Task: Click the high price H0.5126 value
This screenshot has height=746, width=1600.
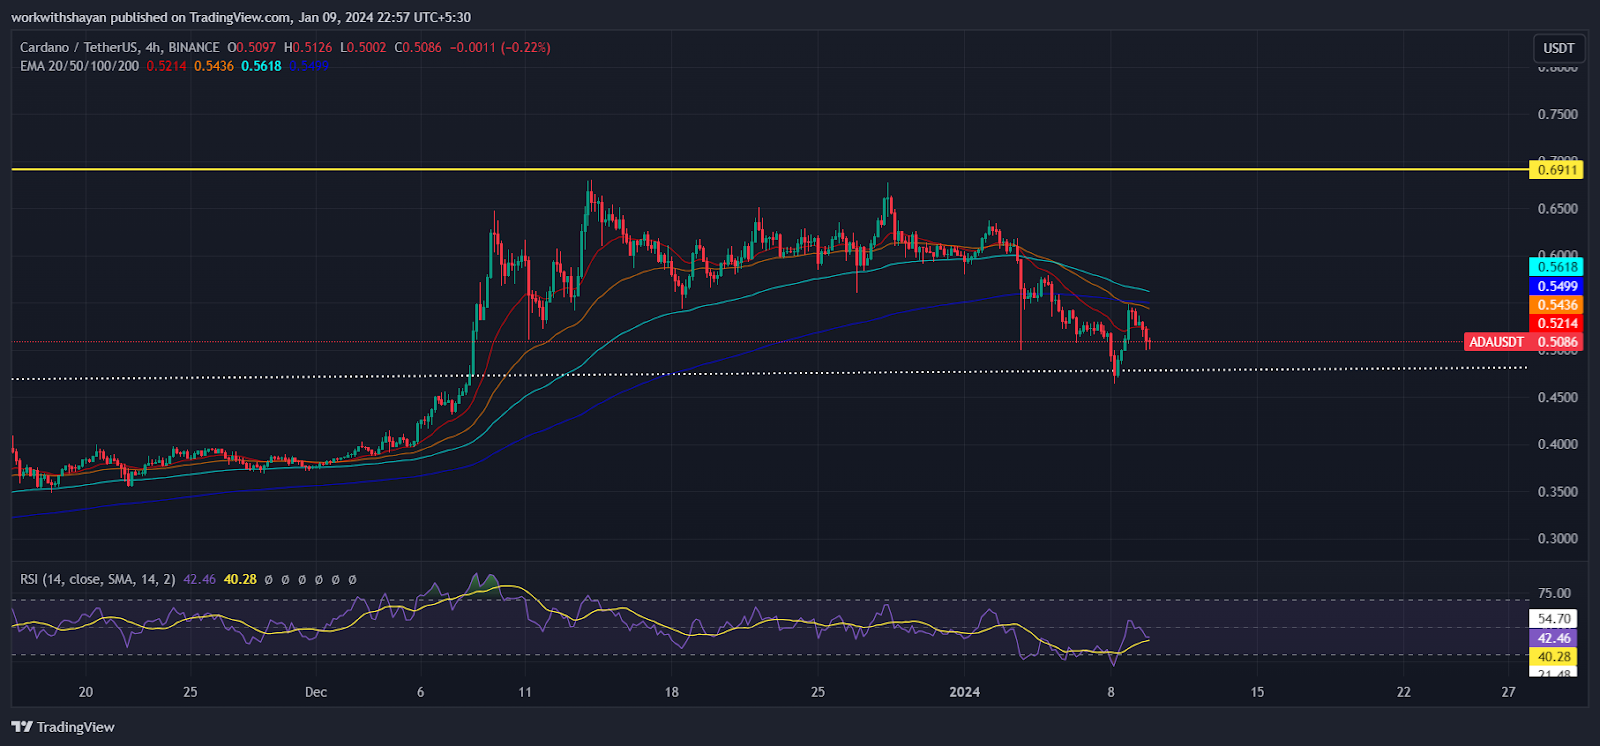Action: [308, 47]
